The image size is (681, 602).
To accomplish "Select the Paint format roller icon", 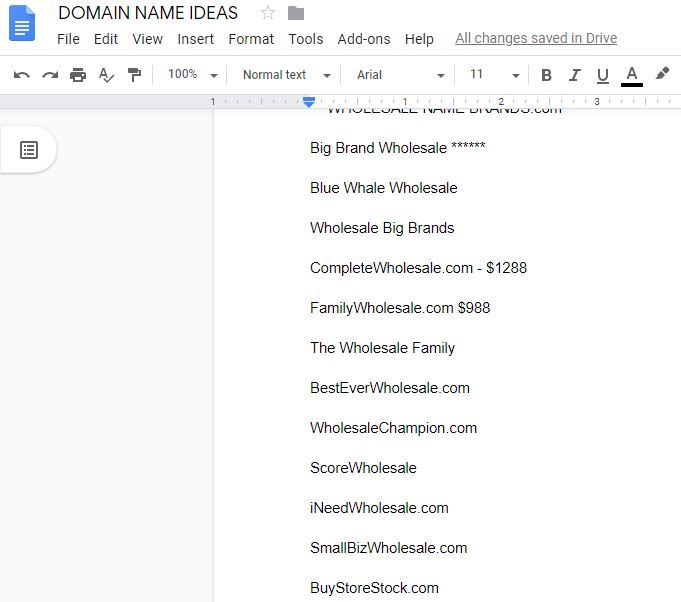I will [x=134, y=75].
